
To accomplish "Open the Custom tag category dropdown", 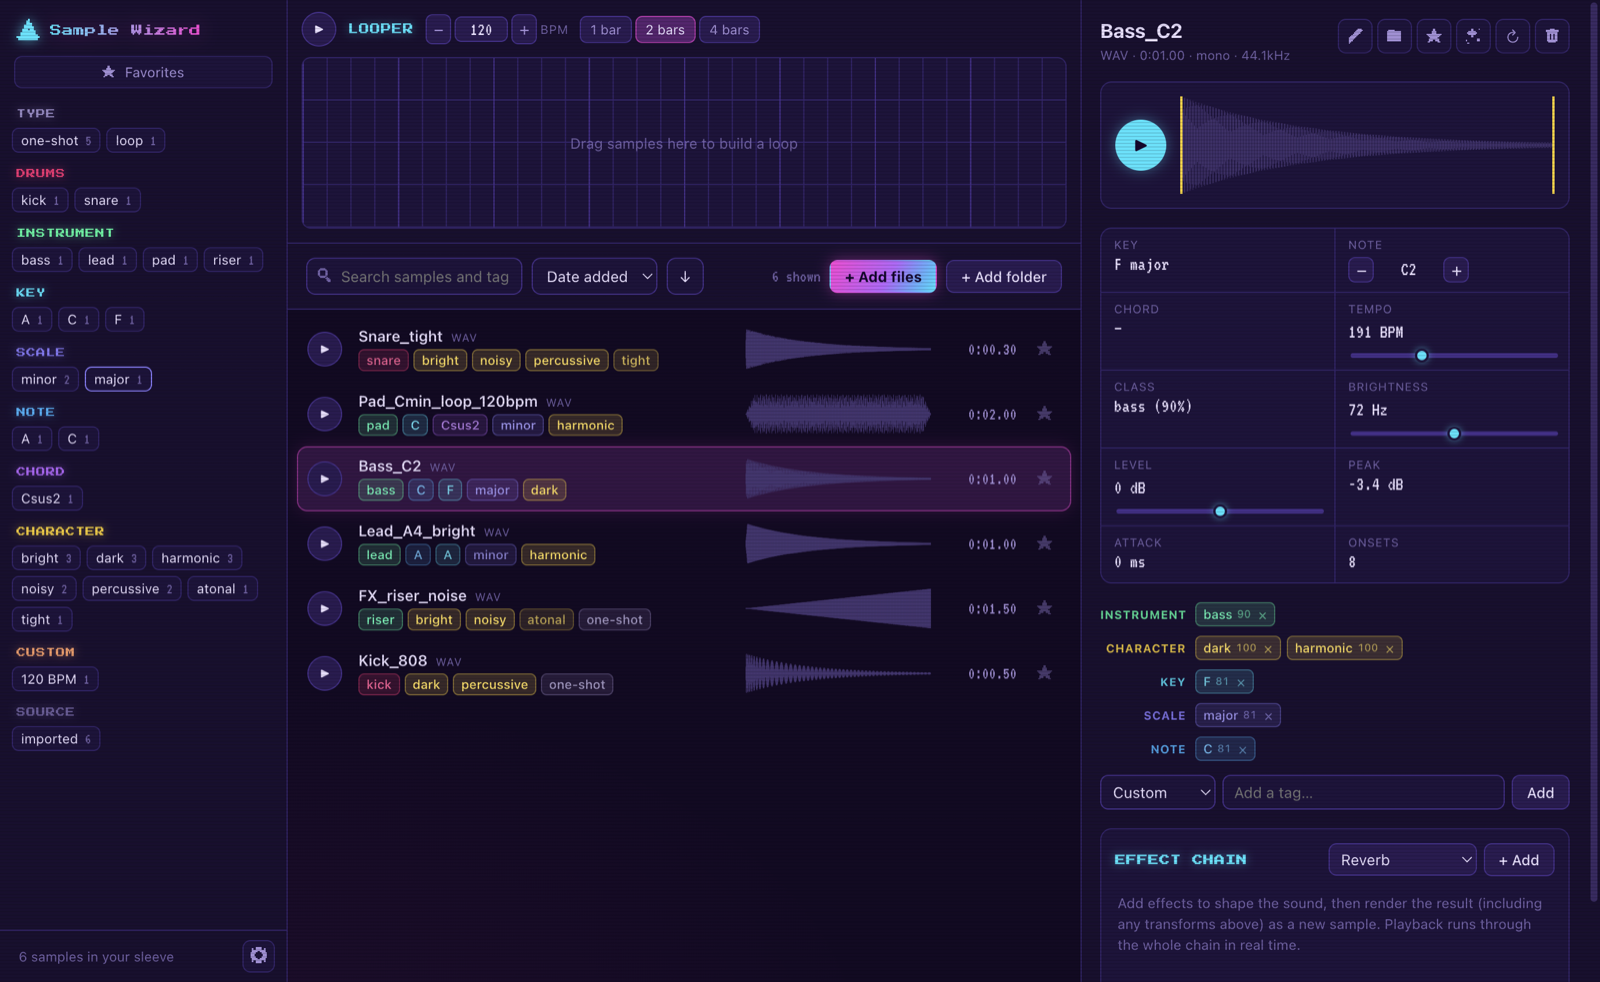I will click(1157, 792).
